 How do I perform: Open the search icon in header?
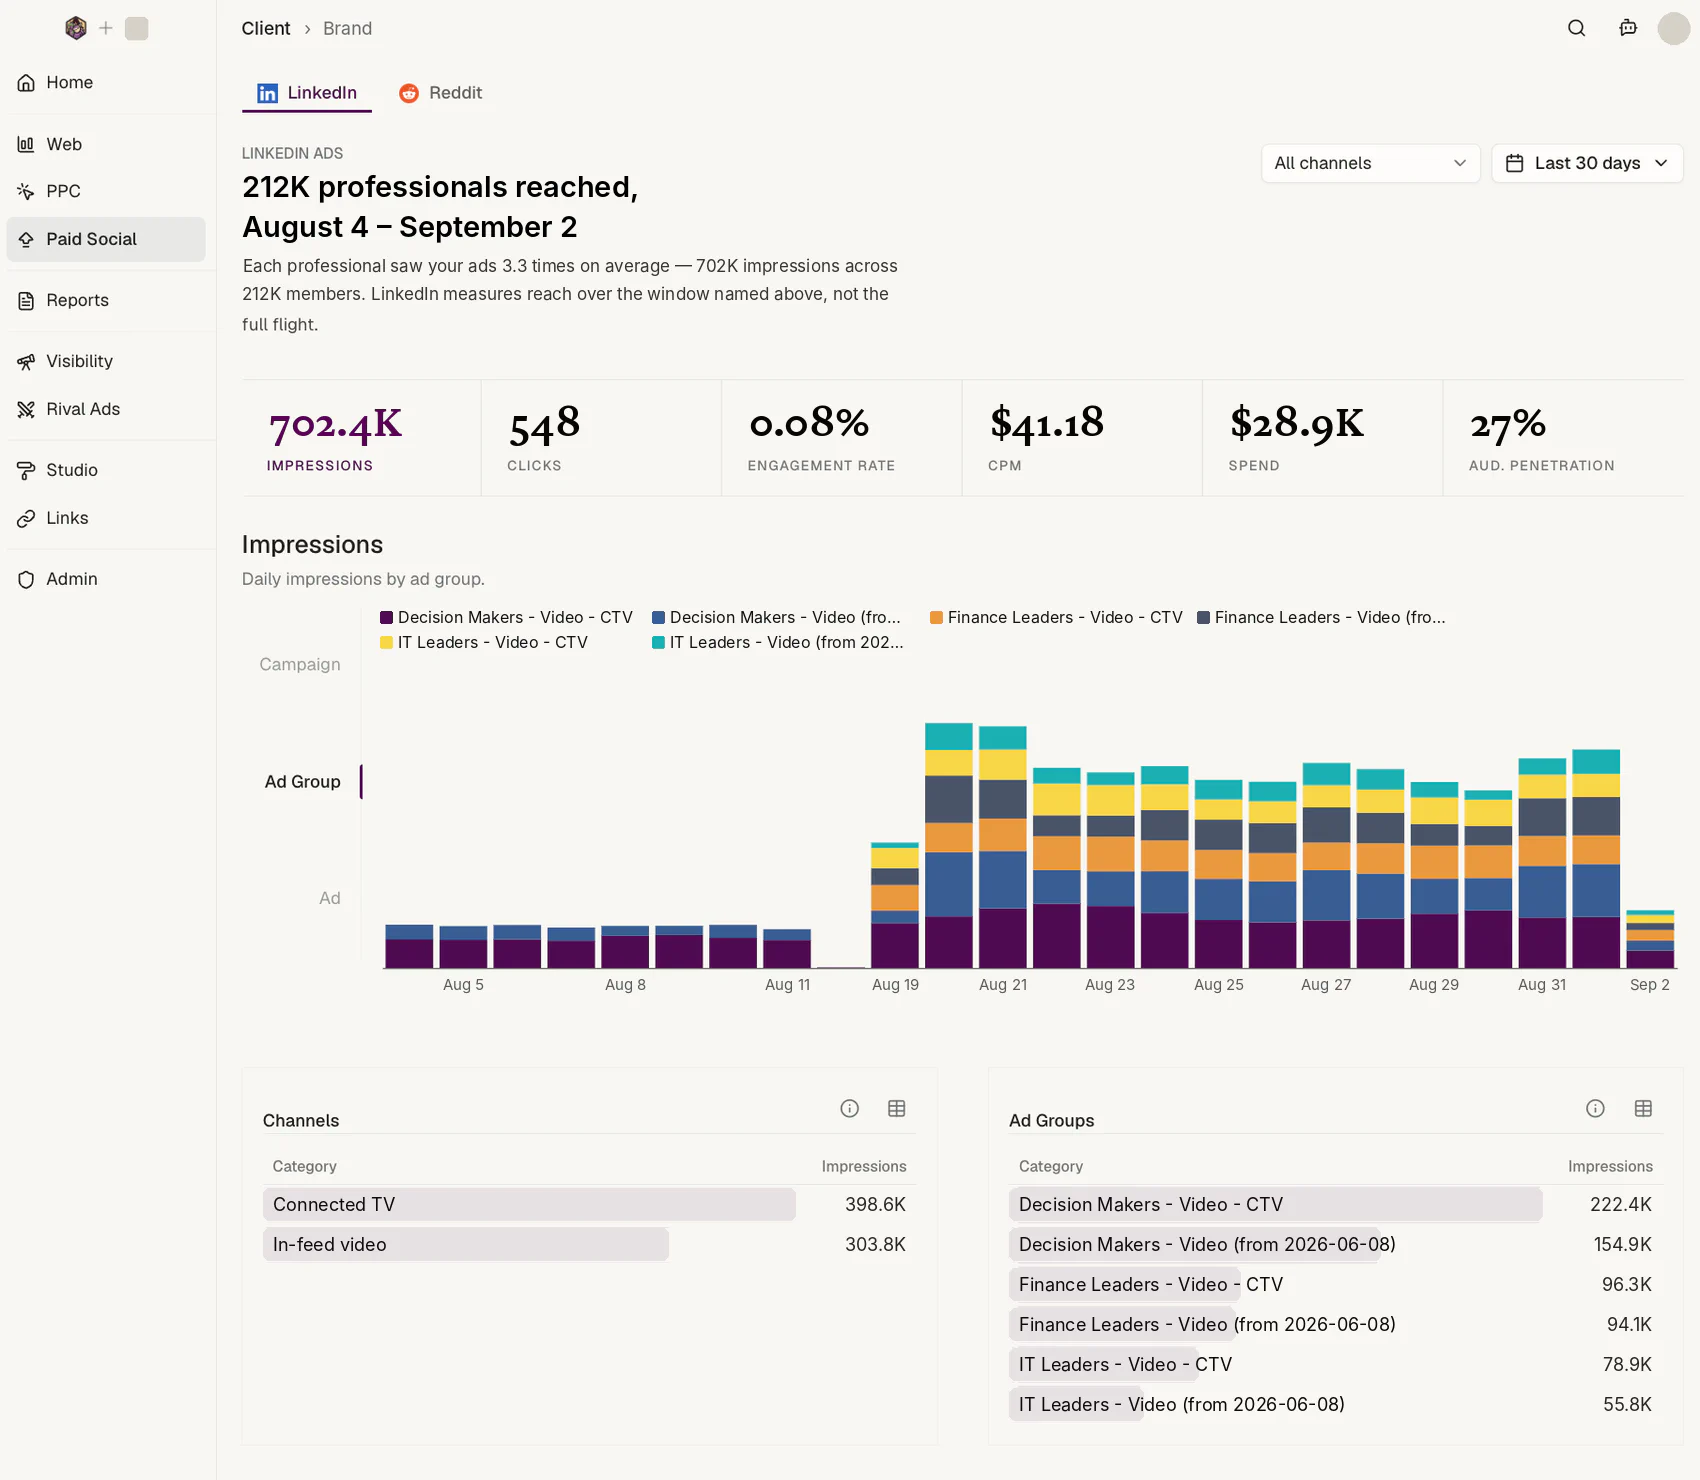coord(1576,28)
